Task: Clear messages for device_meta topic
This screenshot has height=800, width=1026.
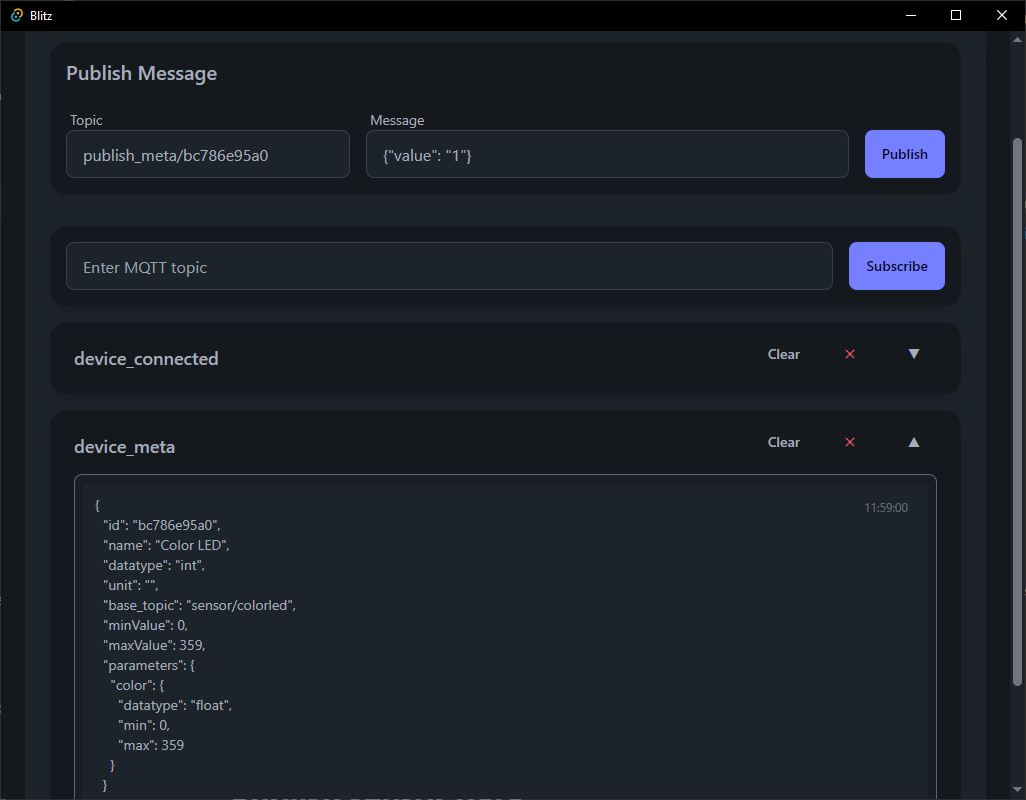Action: pyautogui.click(x=783, y=442)
